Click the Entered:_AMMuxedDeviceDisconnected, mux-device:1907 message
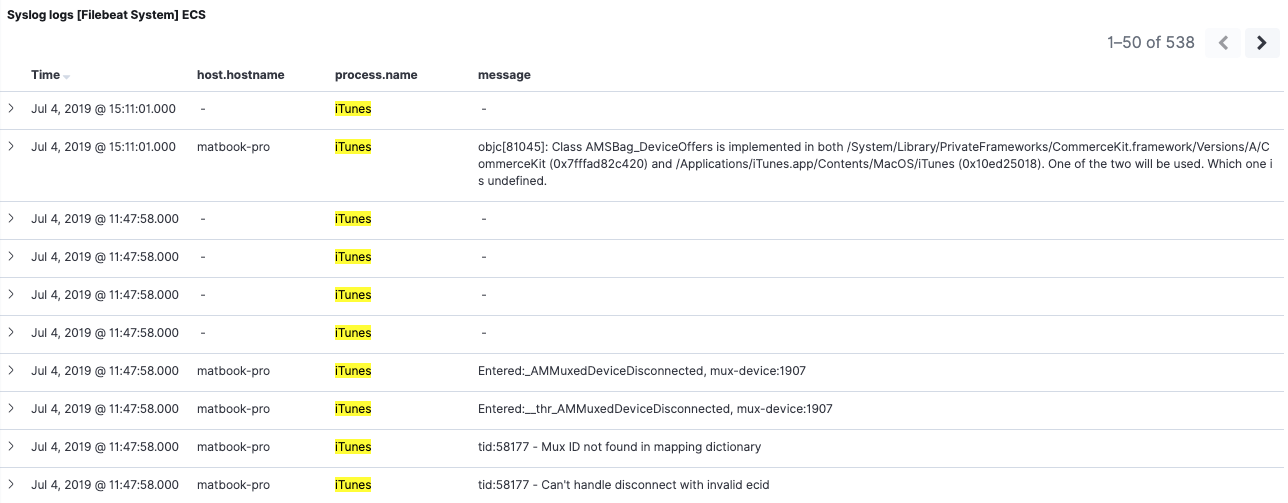 pos(642,371)
